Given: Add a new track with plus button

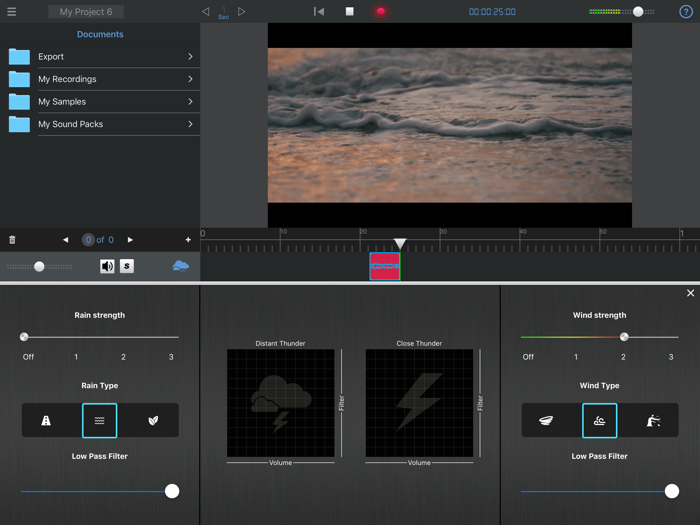Looking at the screenshot, I should pos(188,240).
